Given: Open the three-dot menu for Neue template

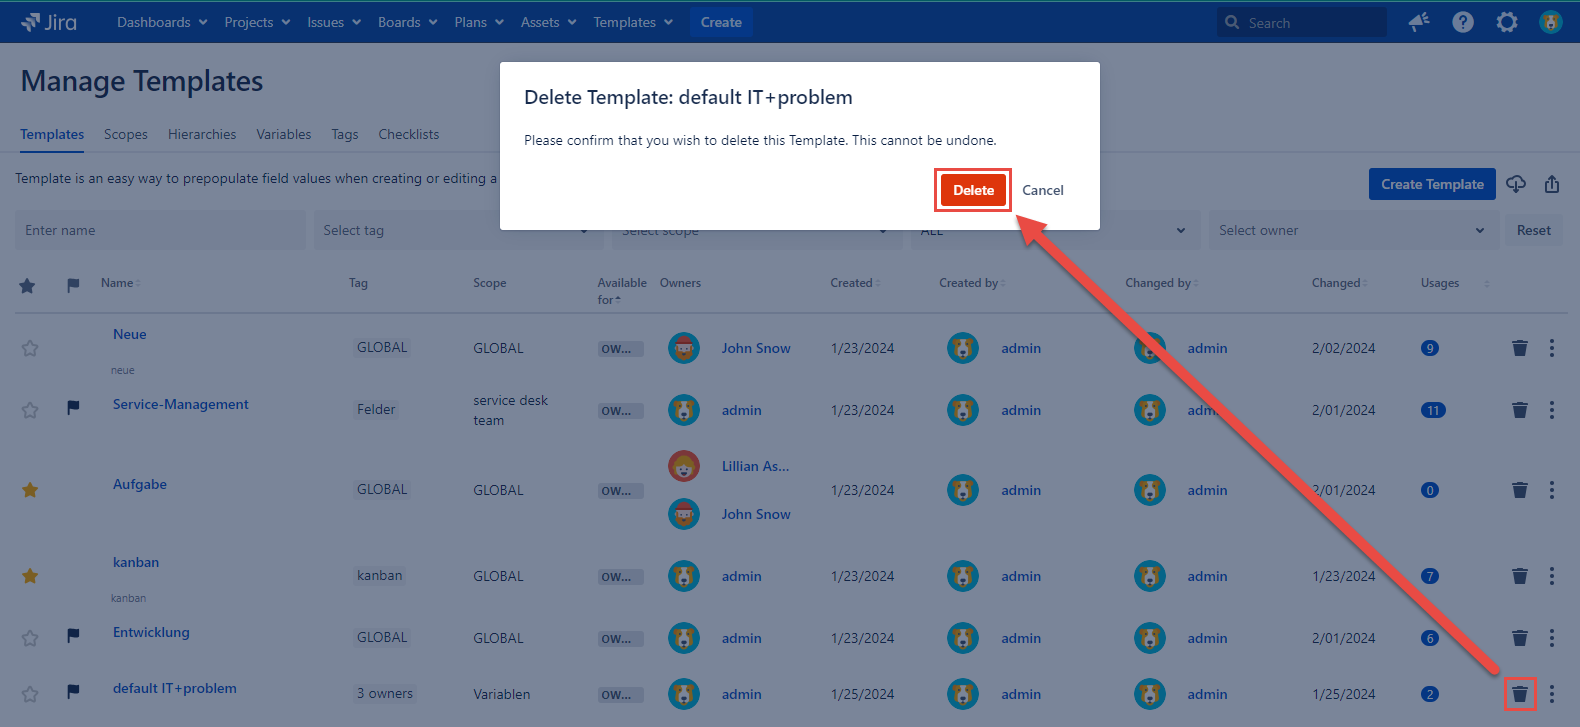Looking at the screenshot, I should (x=1551, y=348).
